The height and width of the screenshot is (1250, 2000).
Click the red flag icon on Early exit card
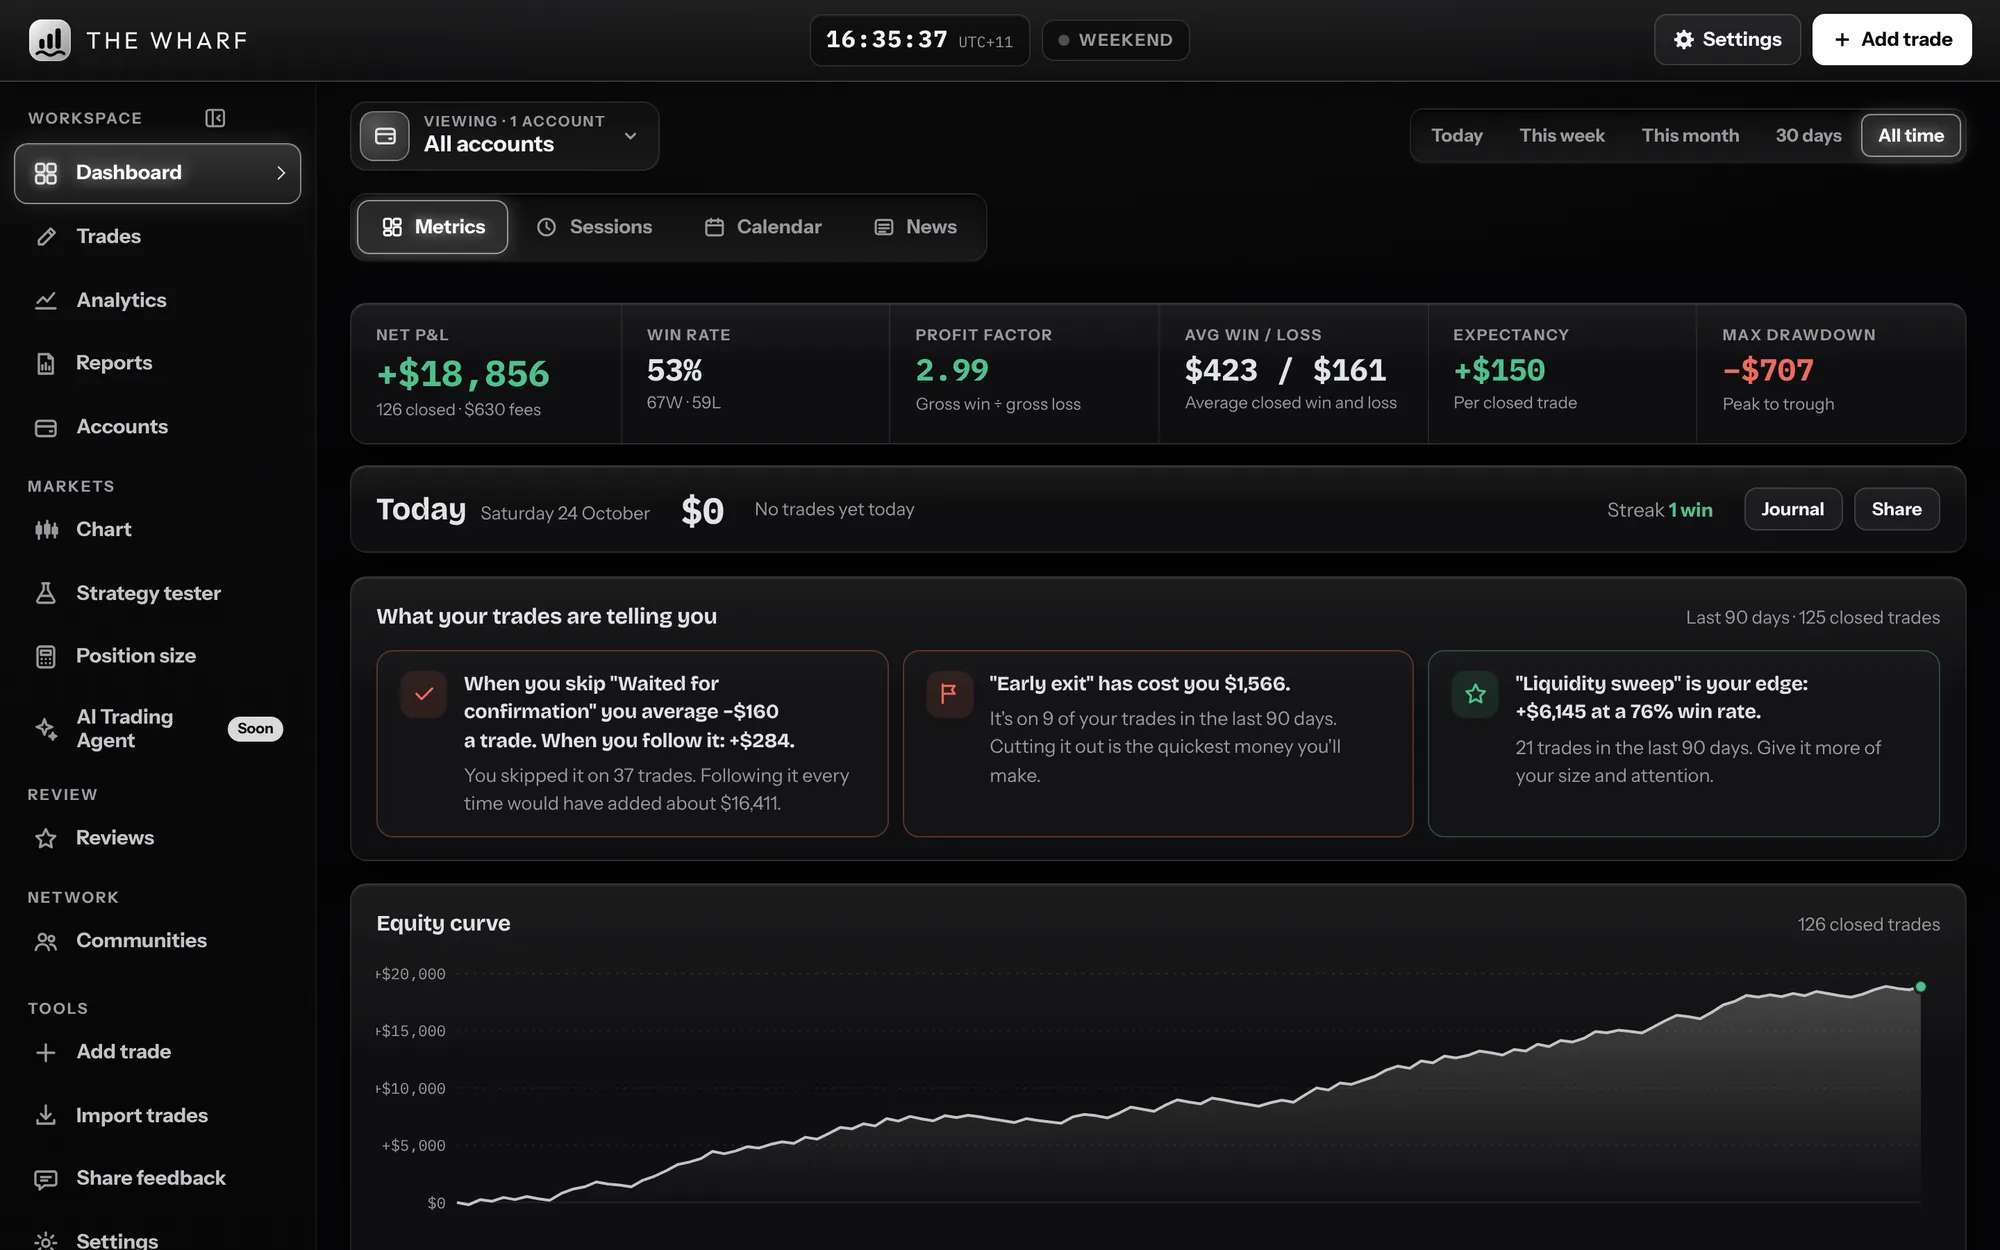tap(949, 694)
